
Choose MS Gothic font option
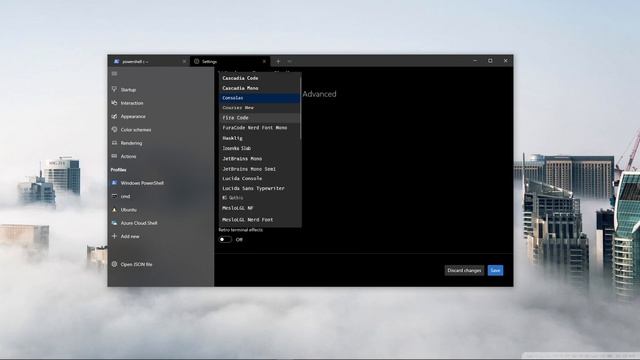(260, 198)
